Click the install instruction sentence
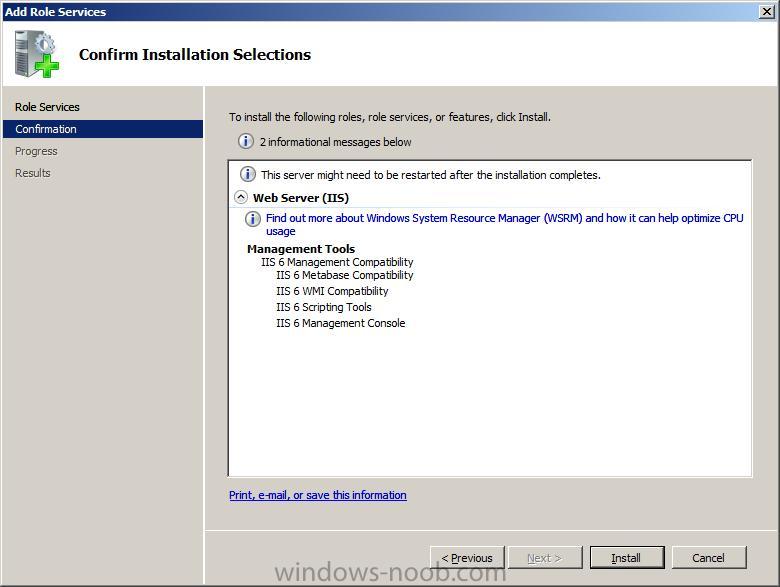The height and width of the screenshot is (587, 780). [390, 117]
